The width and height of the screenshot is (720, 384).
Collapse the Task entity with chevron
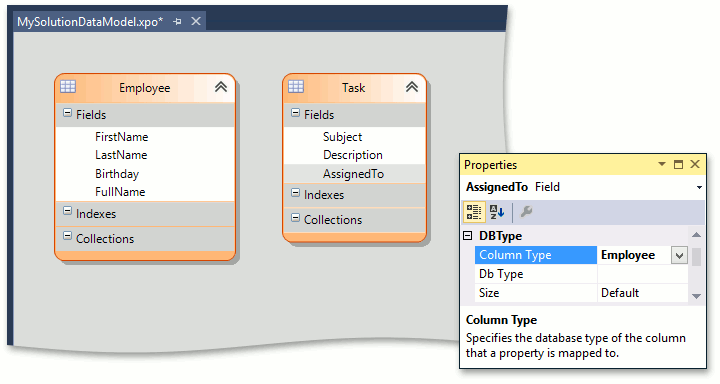click(412, 87)
